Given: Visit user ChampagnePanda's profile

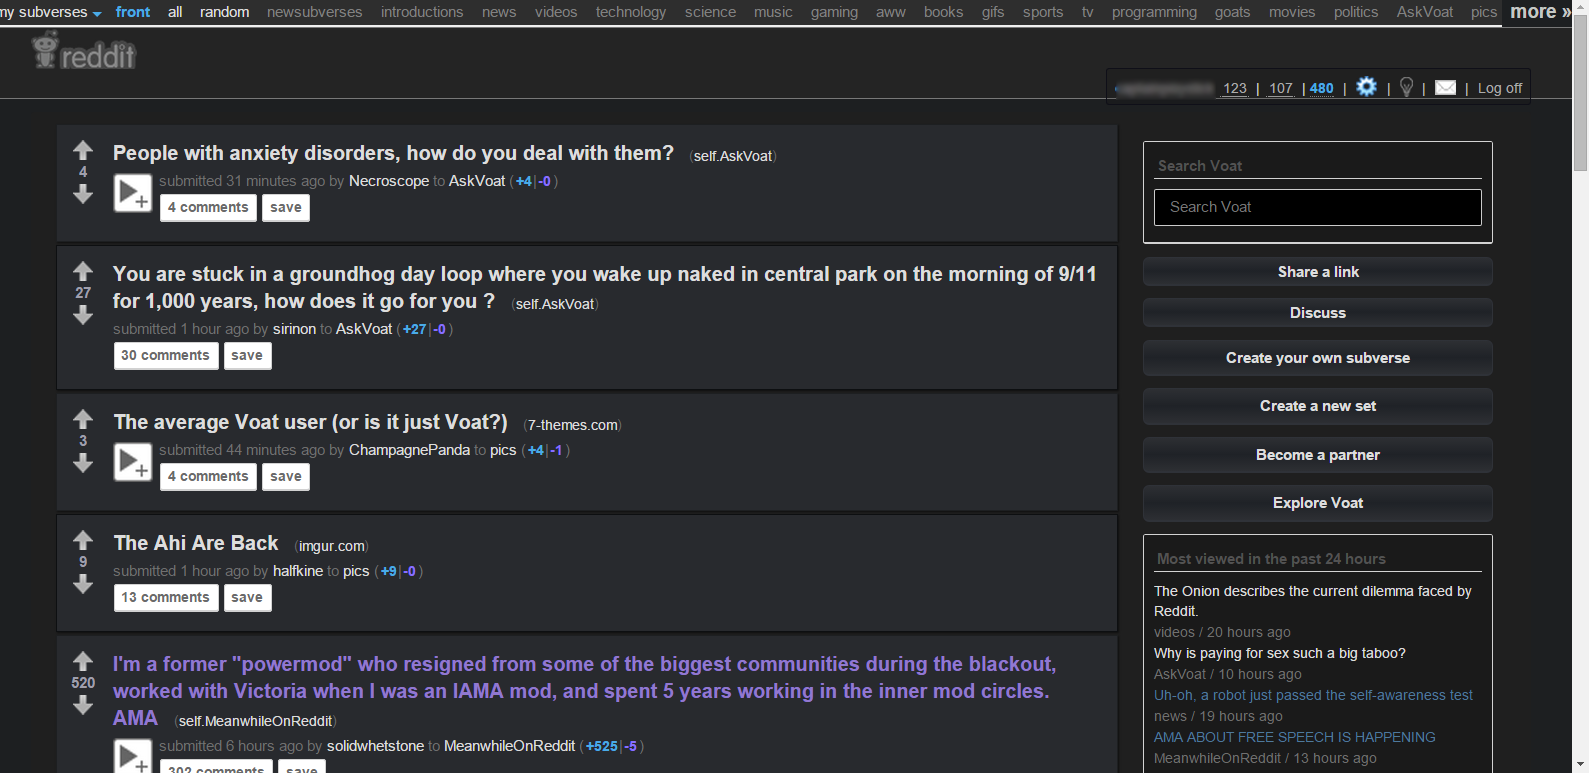Looking at the screenshot, I should click(409, 450).
